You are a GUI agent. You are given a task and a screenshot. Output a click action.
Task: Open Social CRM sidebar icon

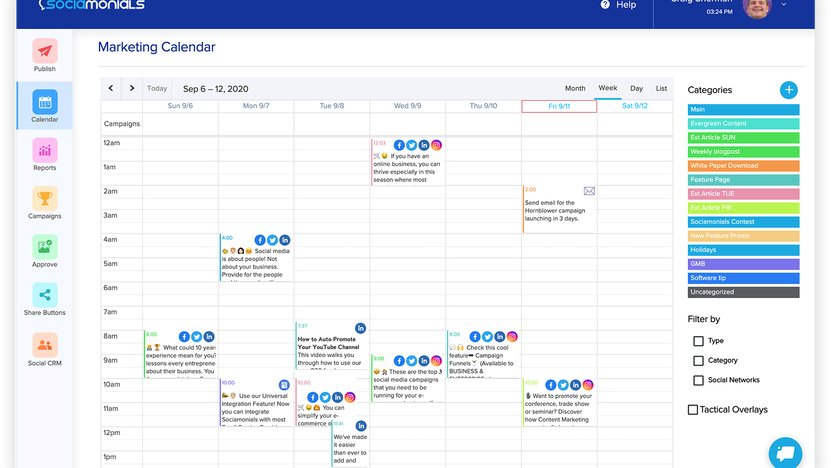45,345
